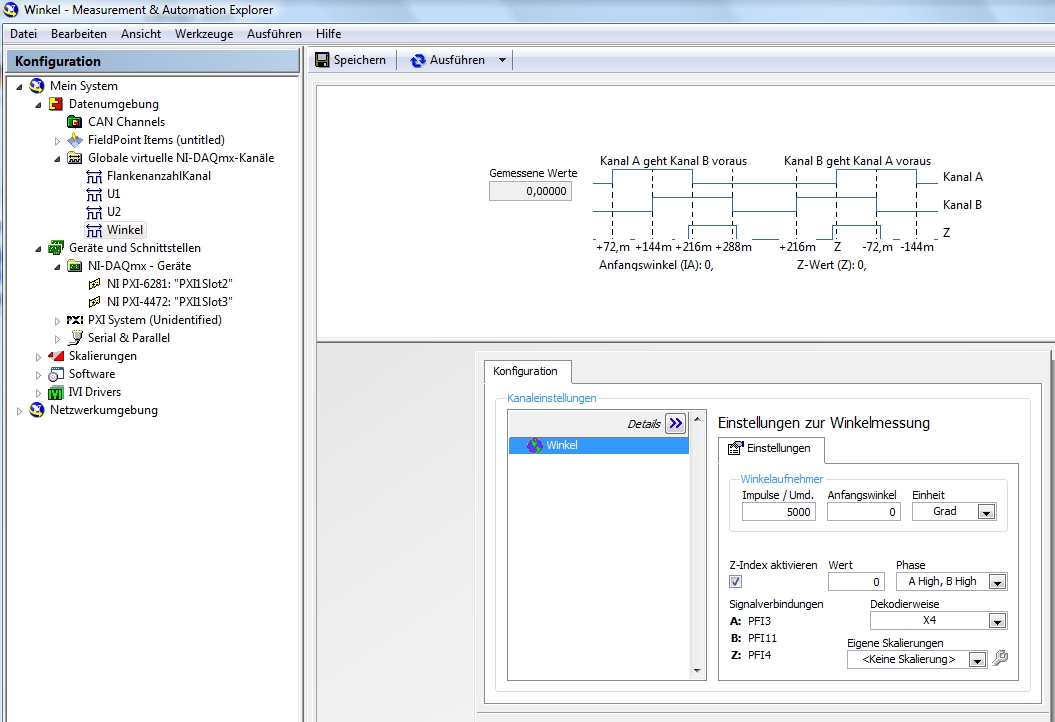This screenshot has height=722, width=1055.
Task: Collapse the Datenumgebung tree node
Action: point(38,105)
